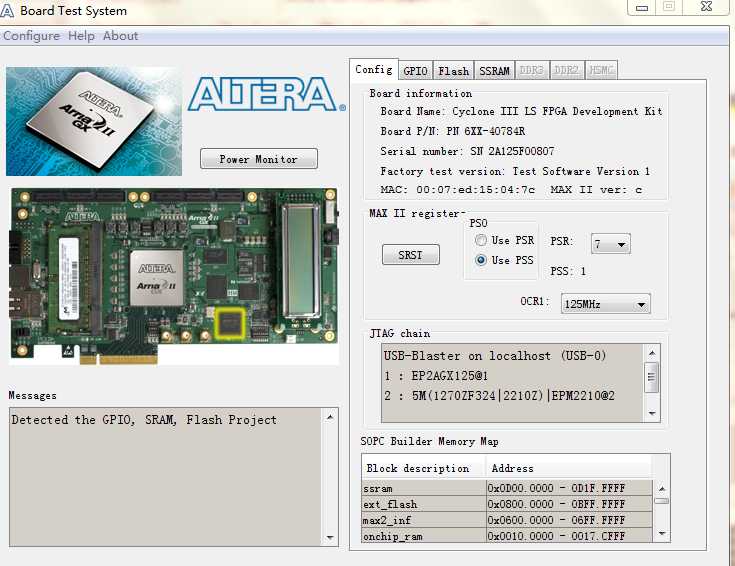735x566 pixels.
Task: Select the disabled HSMC tab
Action: [x=601, y=70]
